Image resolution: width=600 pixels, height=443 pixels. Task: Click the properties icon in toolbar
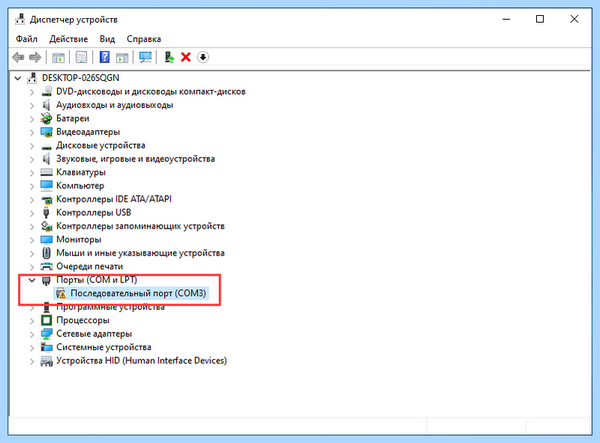point(81,57)
